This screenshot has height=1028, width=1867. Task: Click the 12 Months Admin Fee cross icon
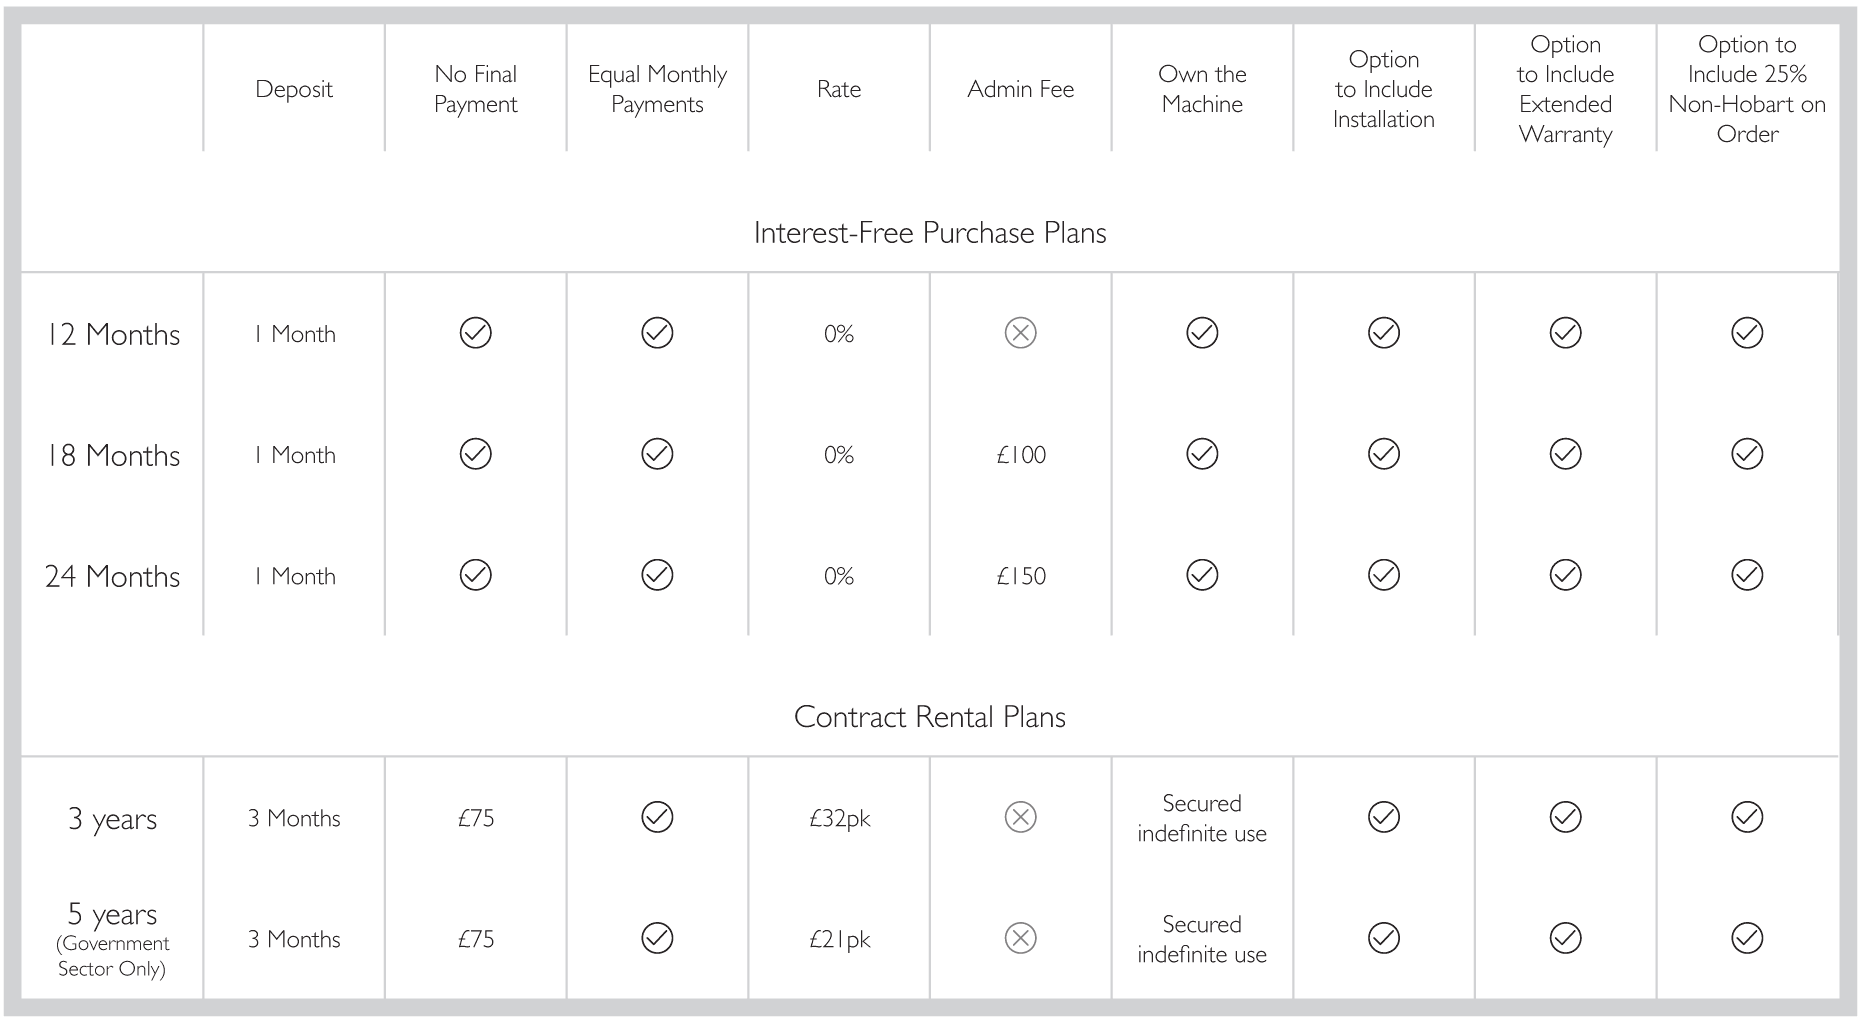pyautogui.click(x=1020, y=333)
